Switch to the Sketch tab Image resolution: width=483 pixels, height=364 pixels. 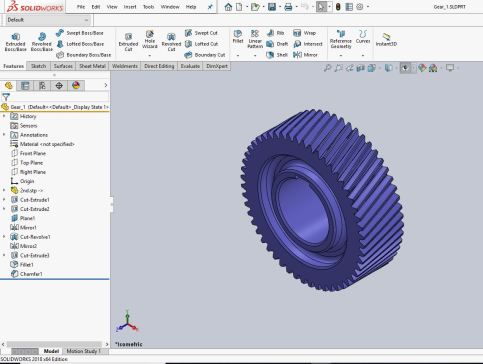tap(38, 66)
